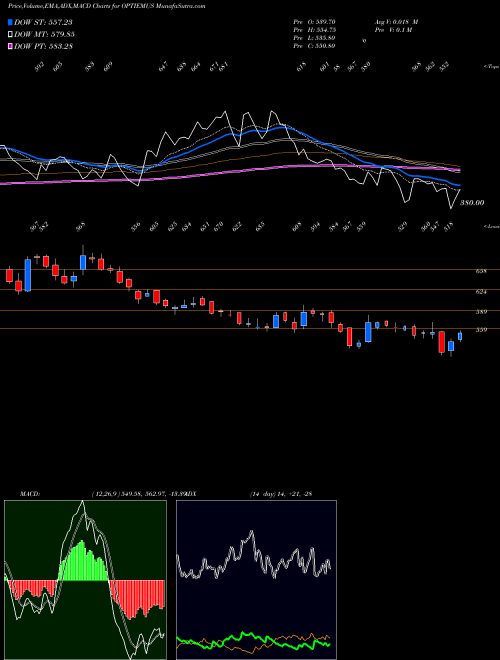Click the magenta DOW PT legend swatch
500x660 pixels.
click(x=10, y=46)
